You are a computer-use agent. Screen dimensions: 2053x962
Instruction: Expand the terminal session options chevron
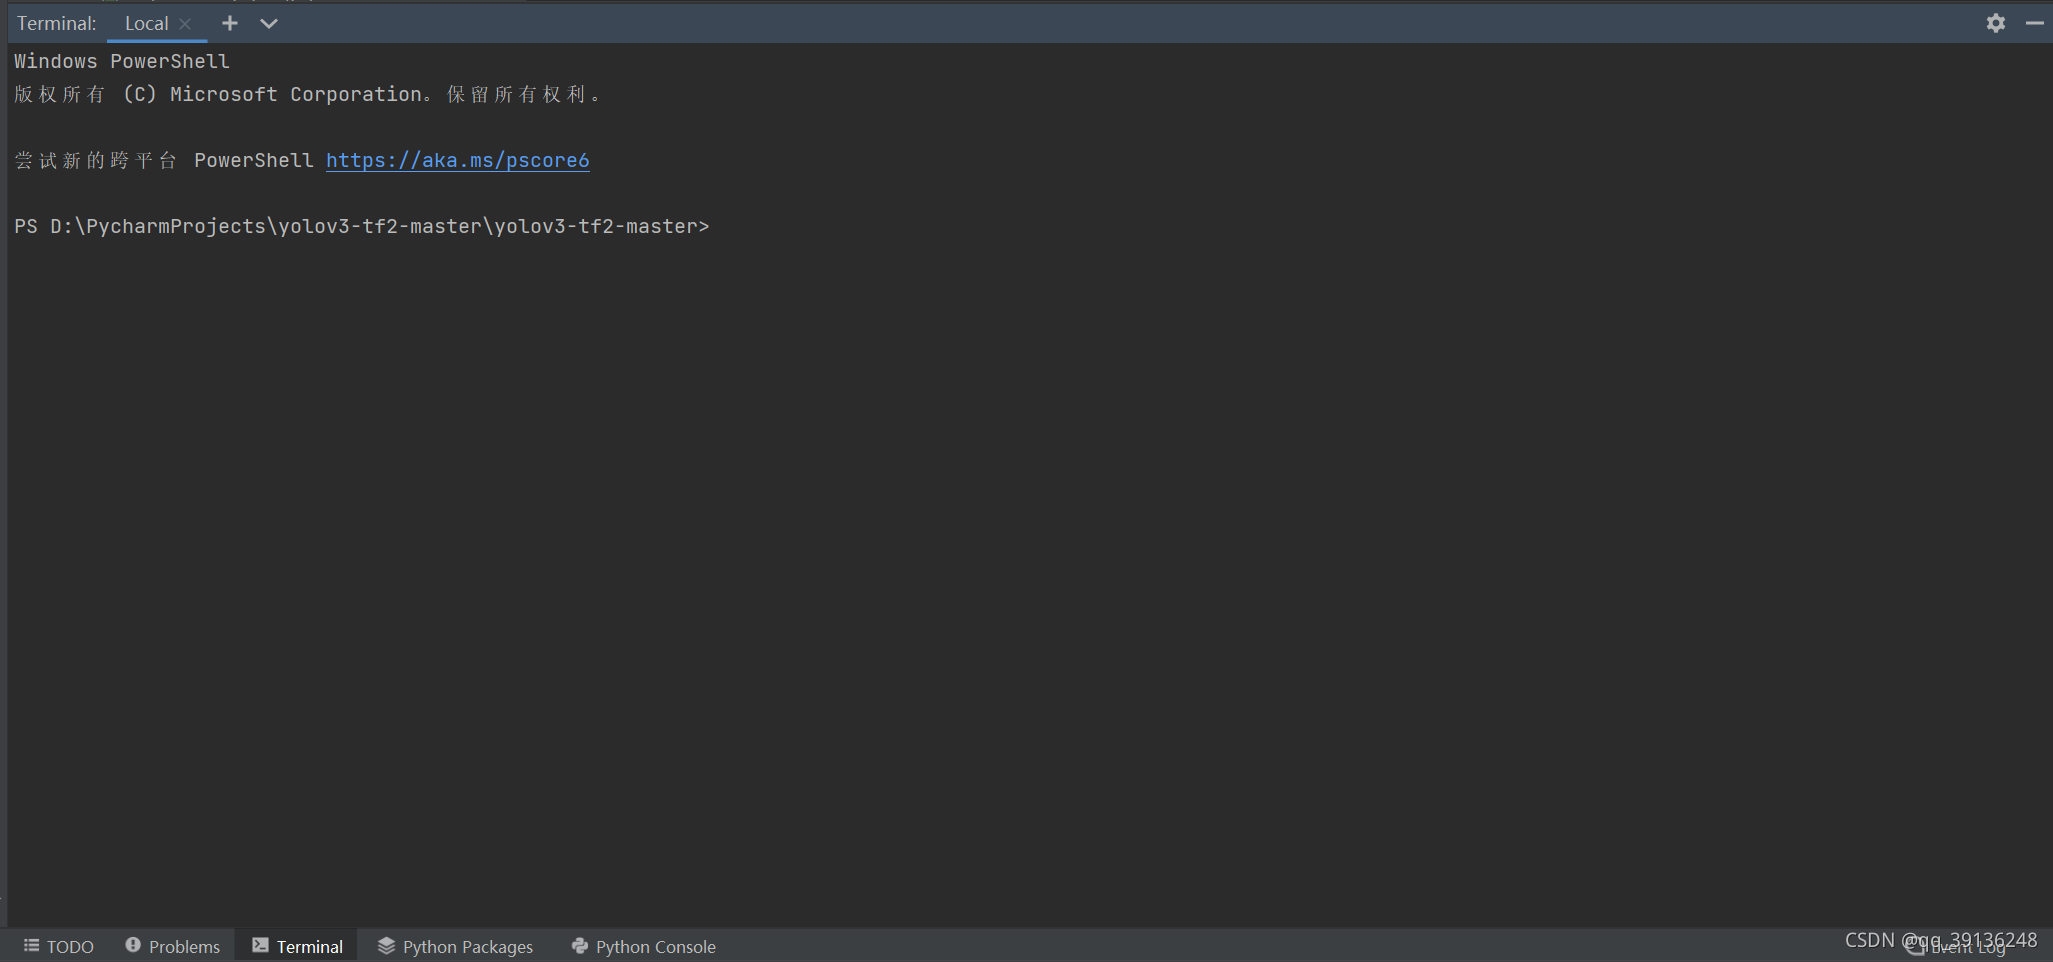tap(269, 23)
